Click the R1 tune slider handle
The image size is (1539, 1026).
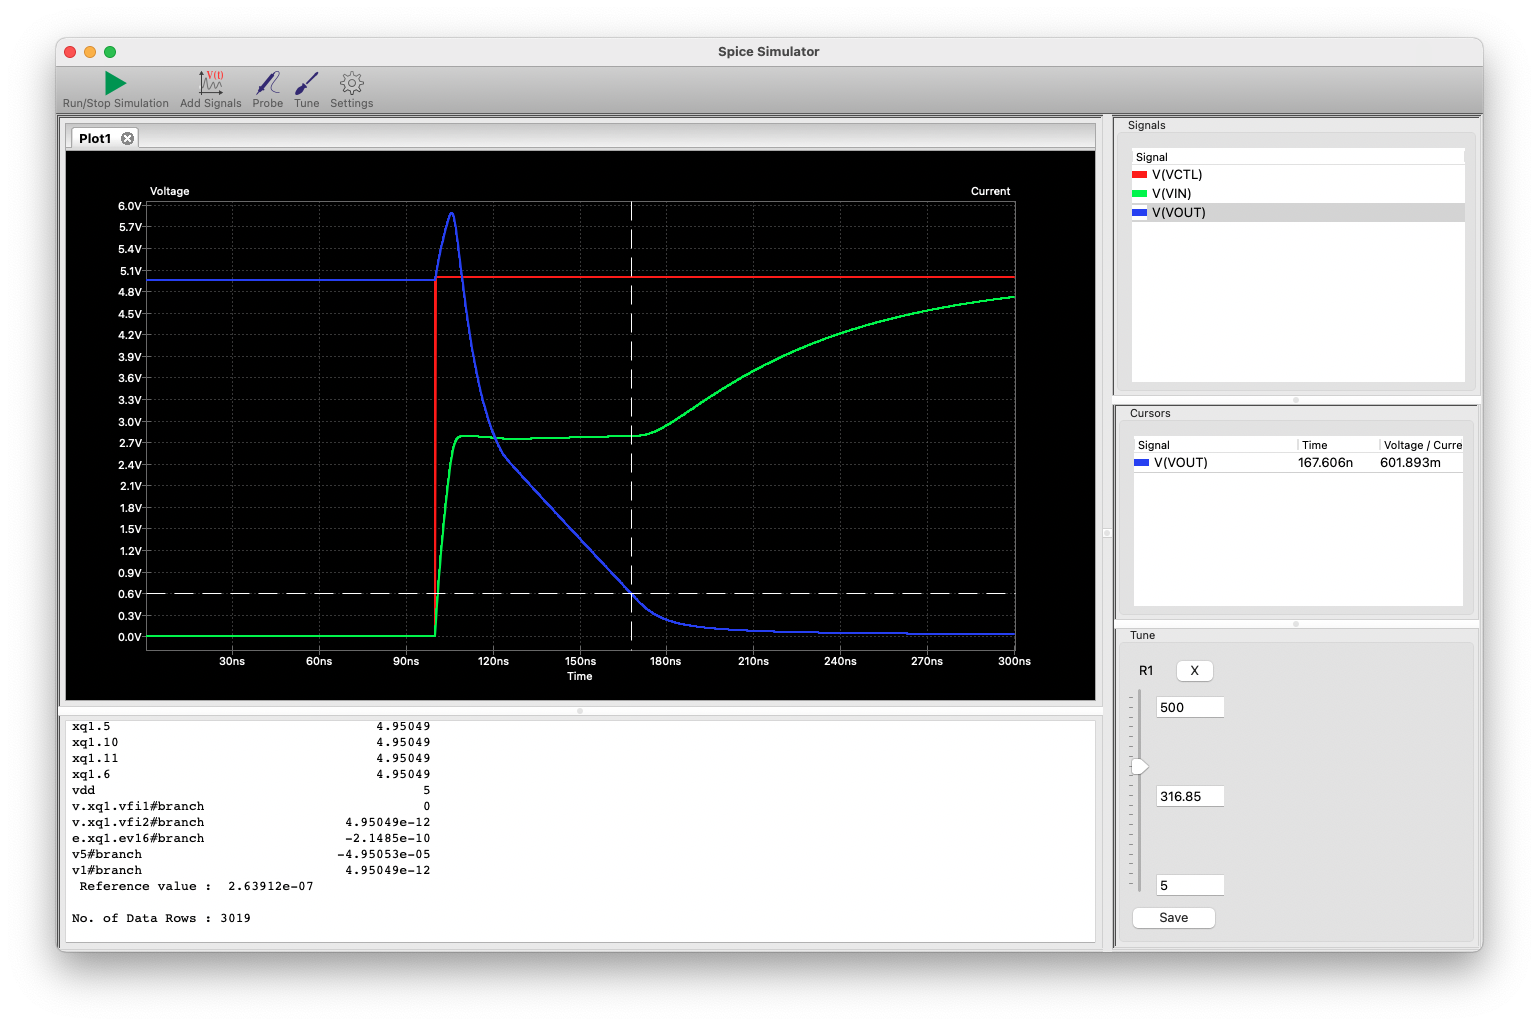click(1140, 767)
